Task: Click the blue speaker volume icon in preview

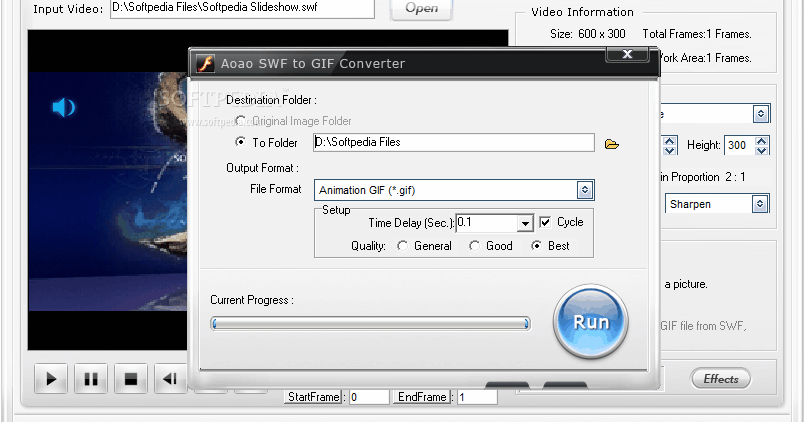Action: click(x=64, y=107)
